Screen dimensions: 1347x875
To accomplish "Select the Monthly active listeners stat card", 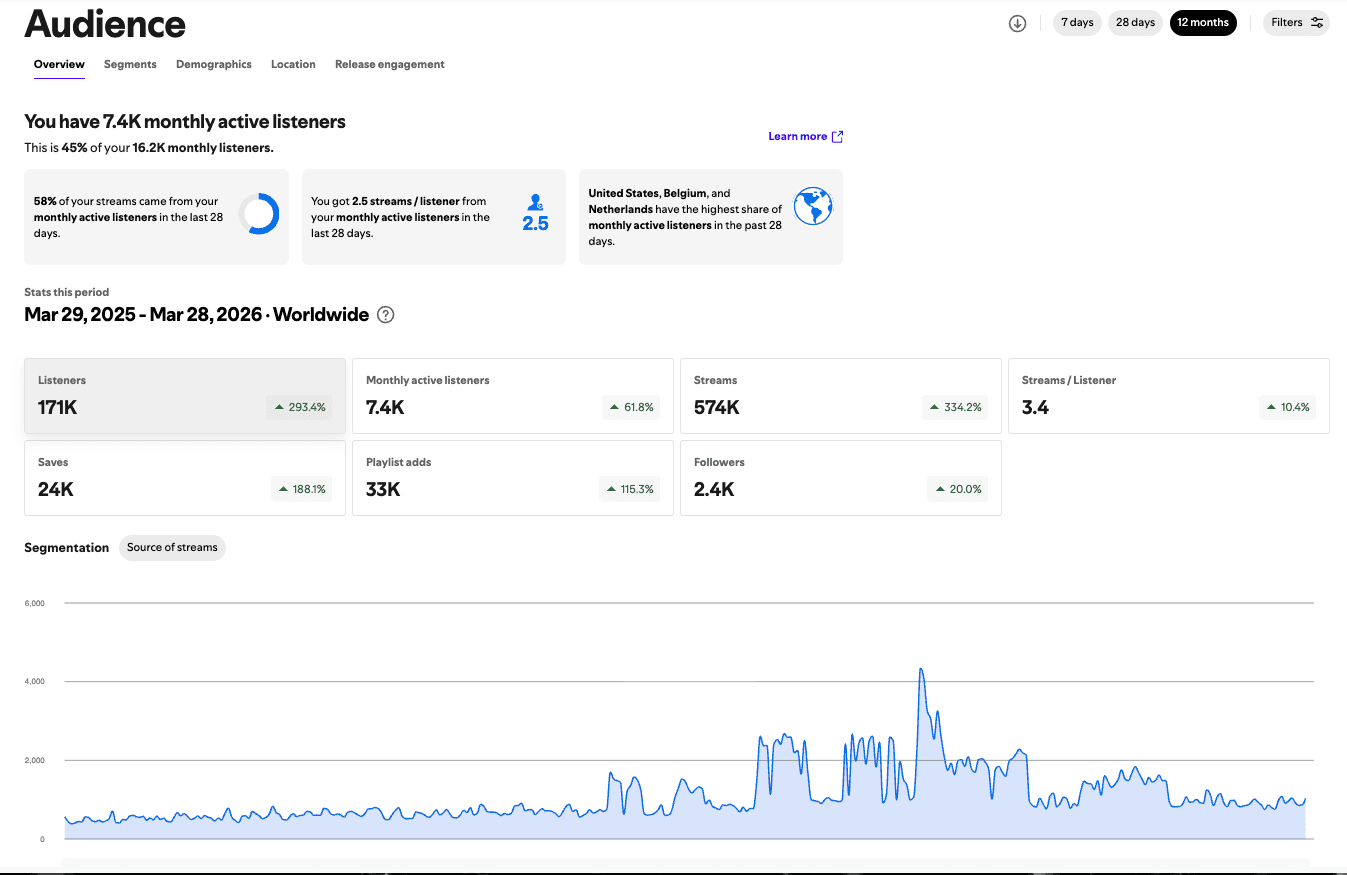I will click(x=513, y=396).
